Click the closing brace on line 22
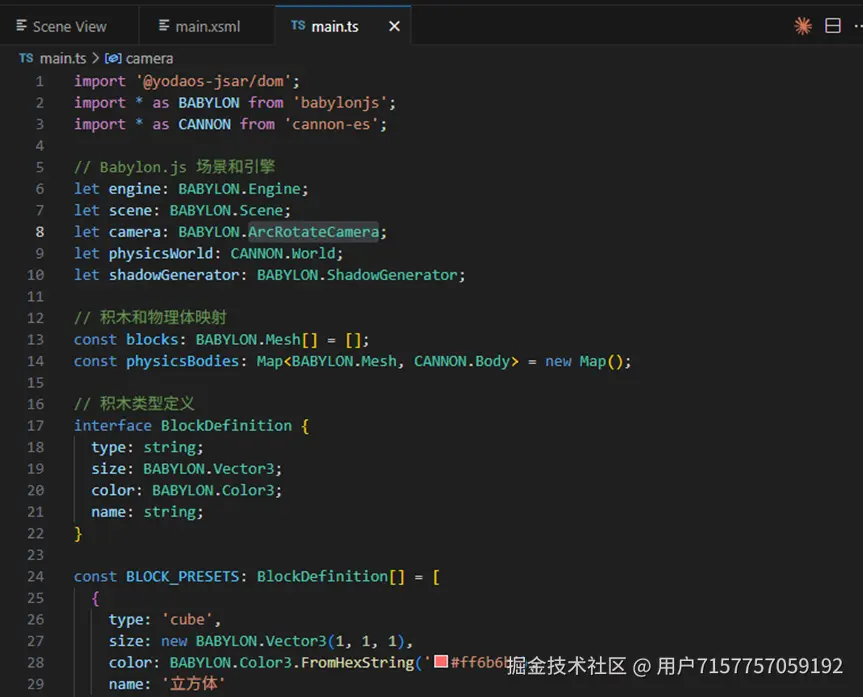The image size is (863, 697). pos(78,533)
